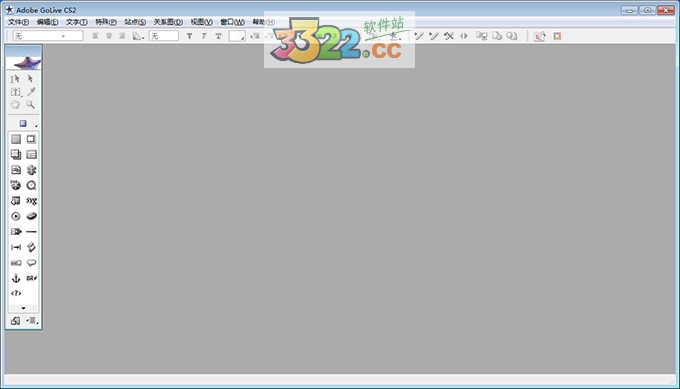Image resolution: width=680 pixels, height=389 pixels.
Task: Toggle center text alignment
Action: click(x=109, y=36)
